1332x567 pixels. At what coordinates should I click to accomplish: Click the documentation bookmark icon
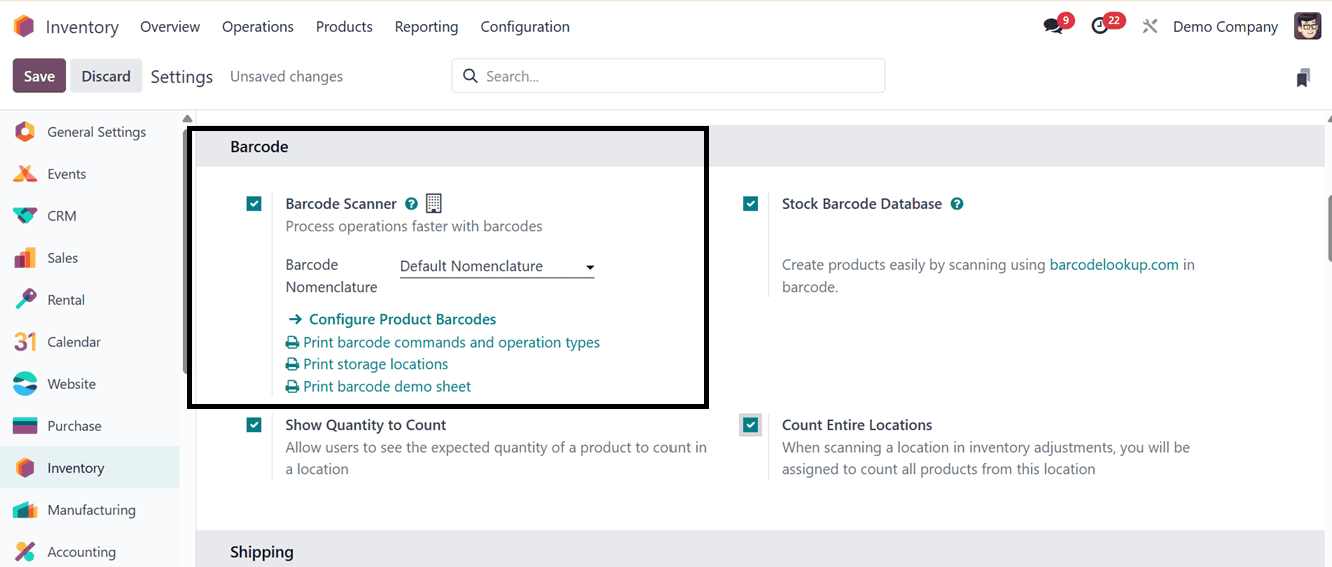coord(1303,77)
